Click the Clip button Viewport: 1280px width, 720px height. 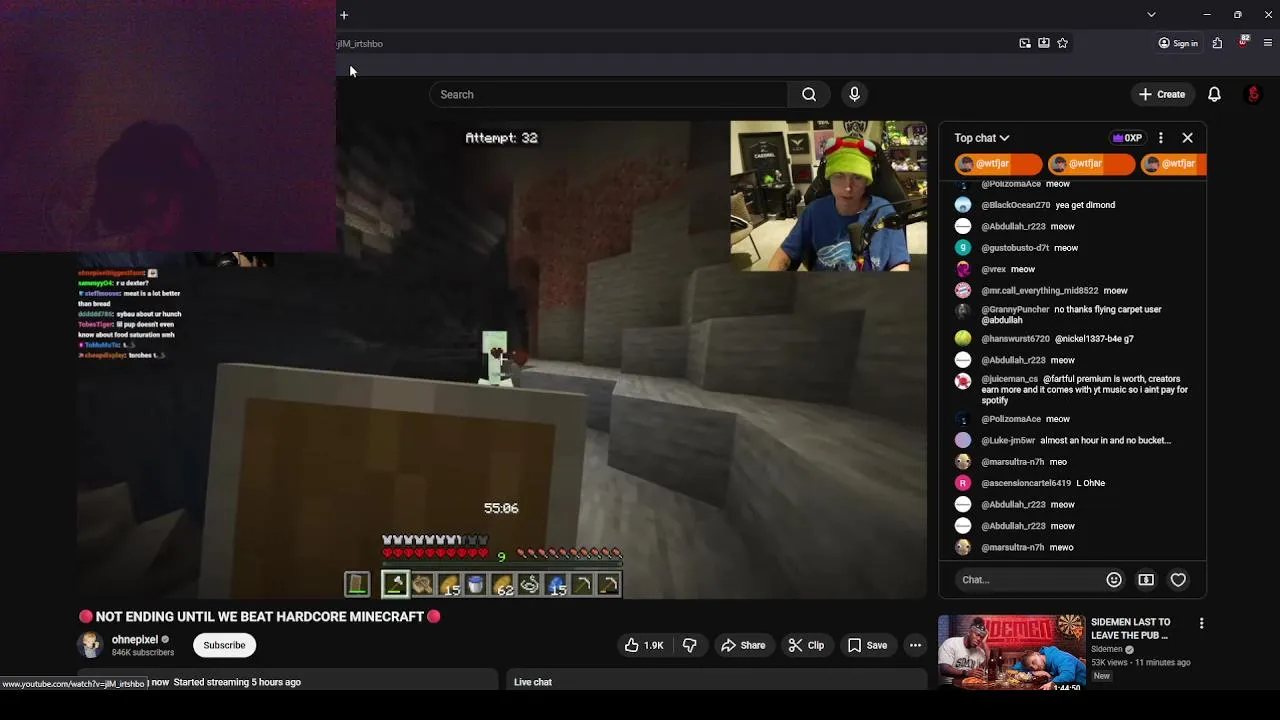coord(806,645)
